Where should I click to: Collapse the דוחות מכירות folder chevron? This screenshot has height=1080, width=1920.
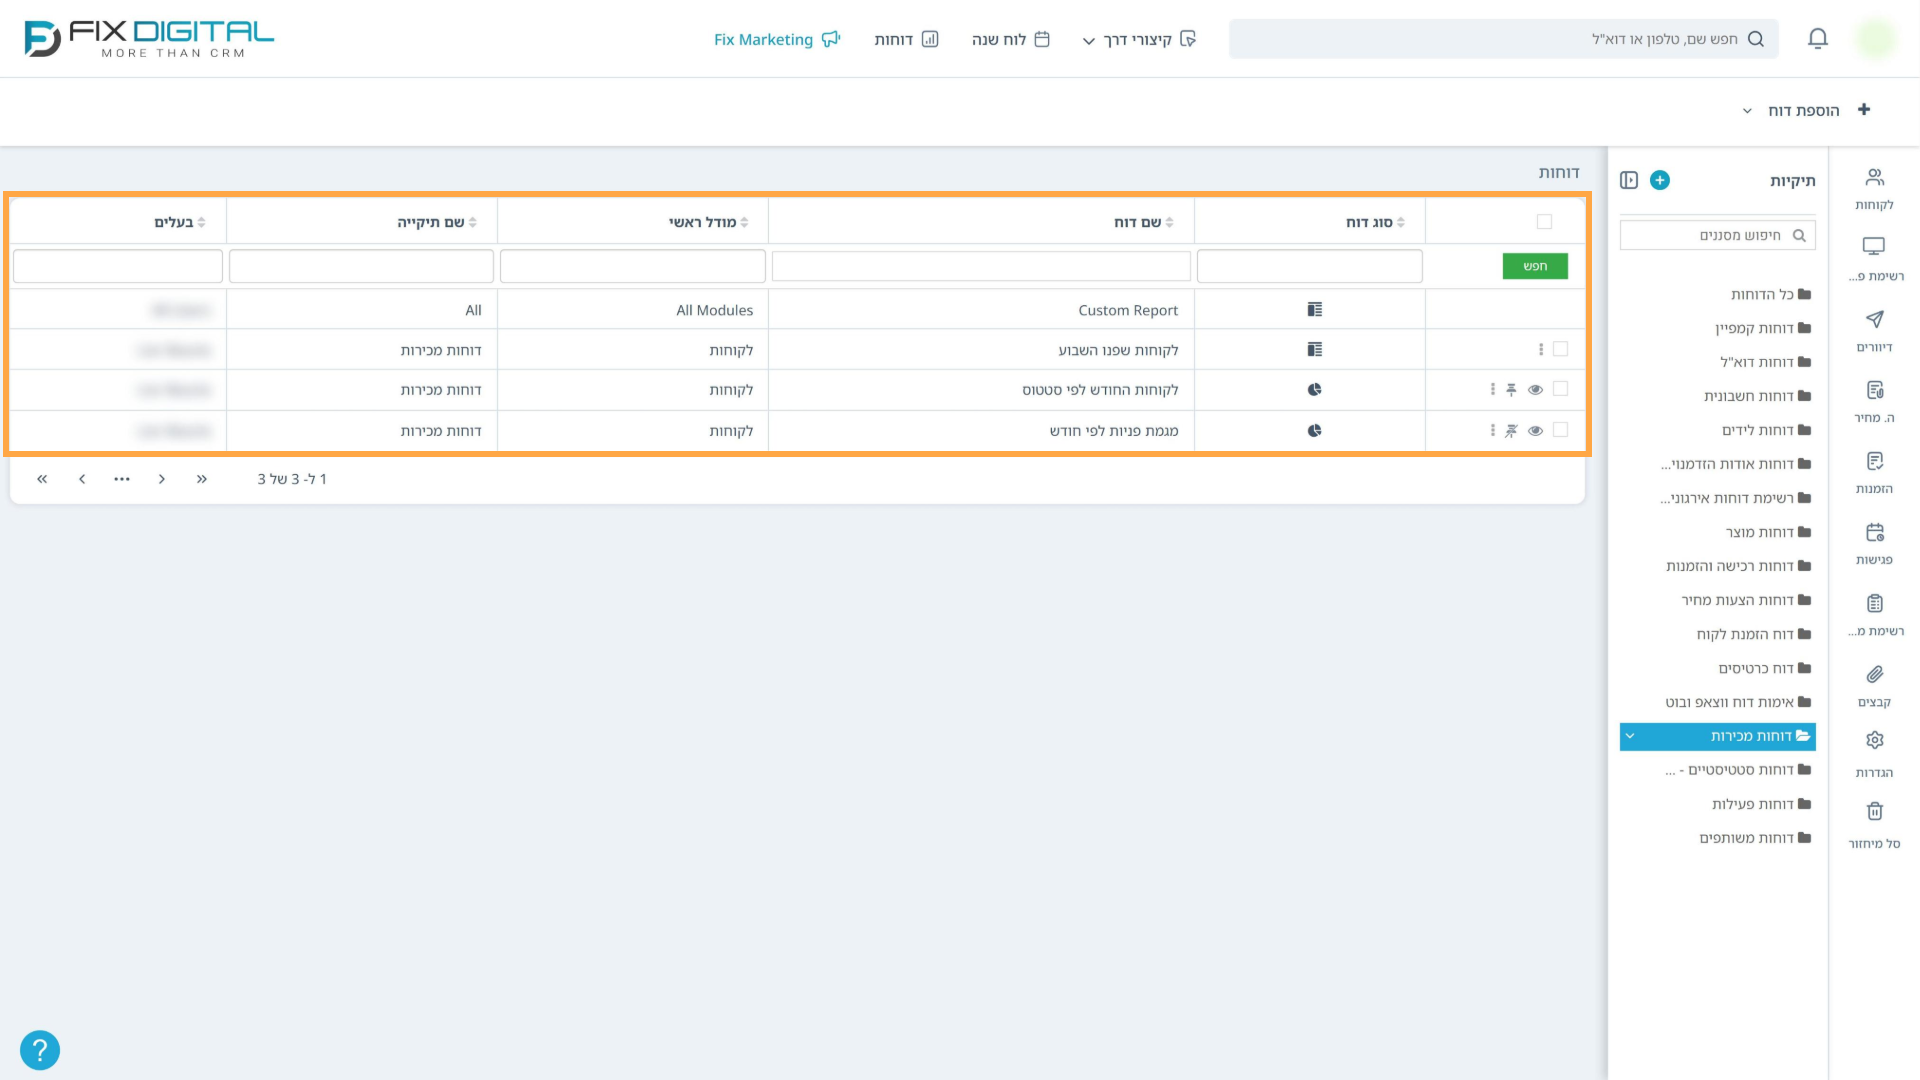click(1630, 736)
